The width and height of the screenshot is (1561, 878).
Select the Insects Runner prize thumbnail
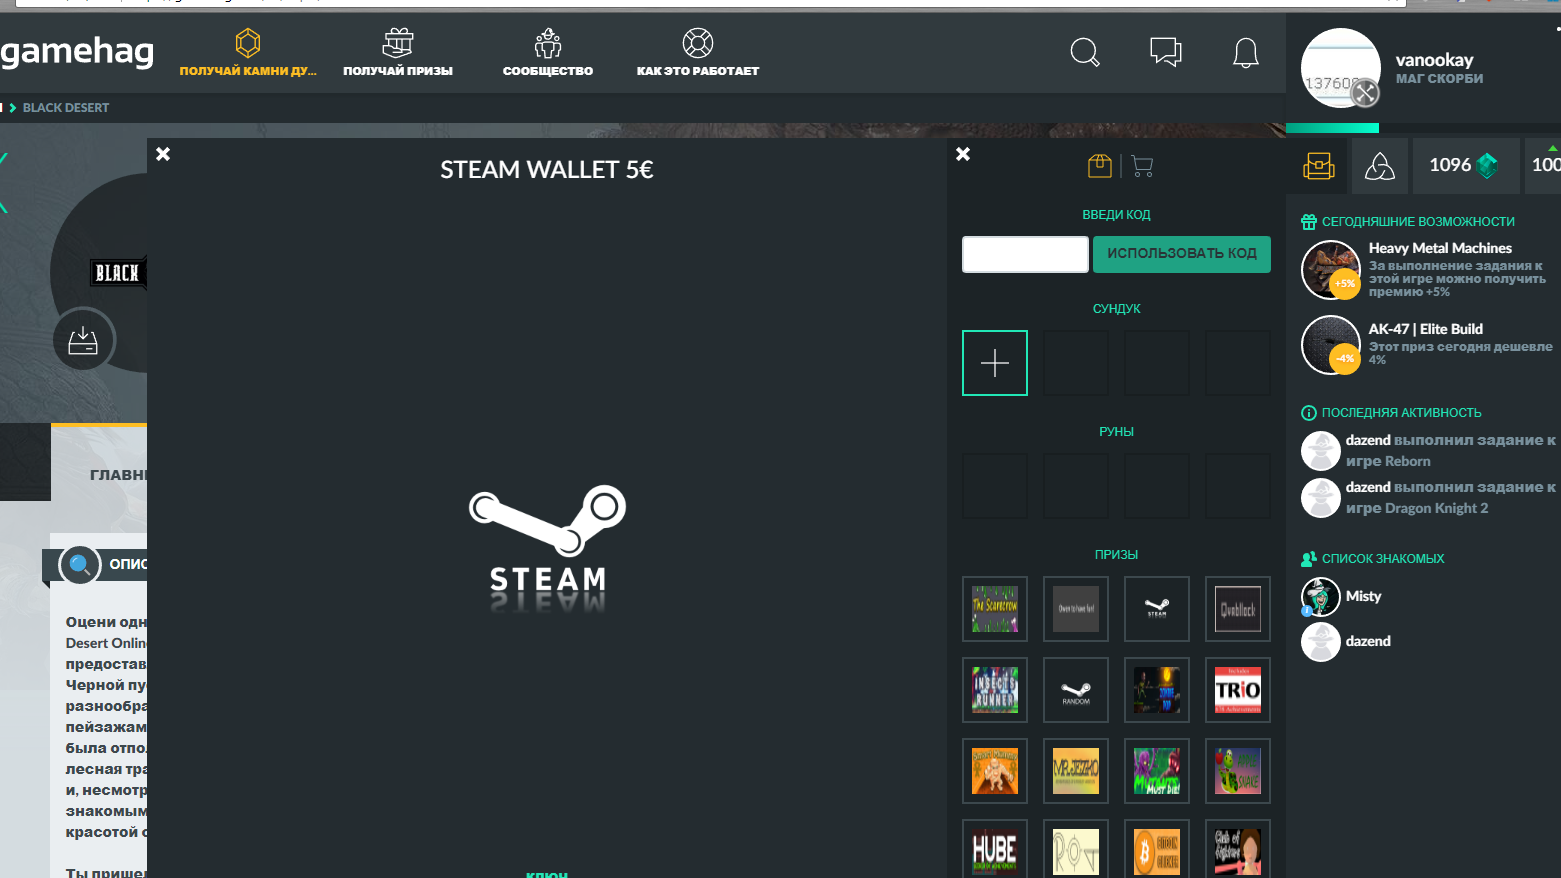point(995,690)
